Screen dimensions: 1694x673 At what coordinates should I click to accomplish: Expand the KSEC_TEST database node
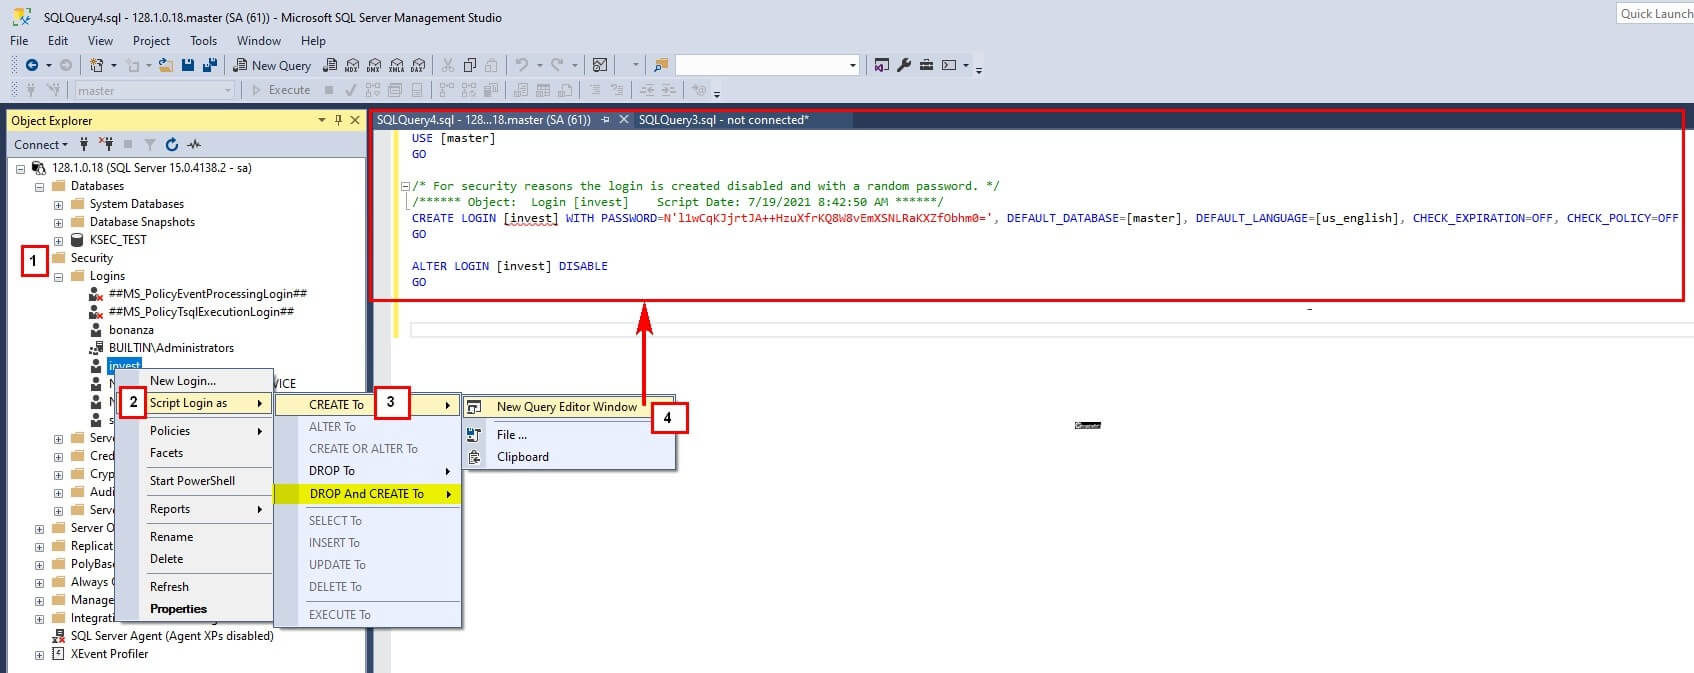click(x=58, y=240)
